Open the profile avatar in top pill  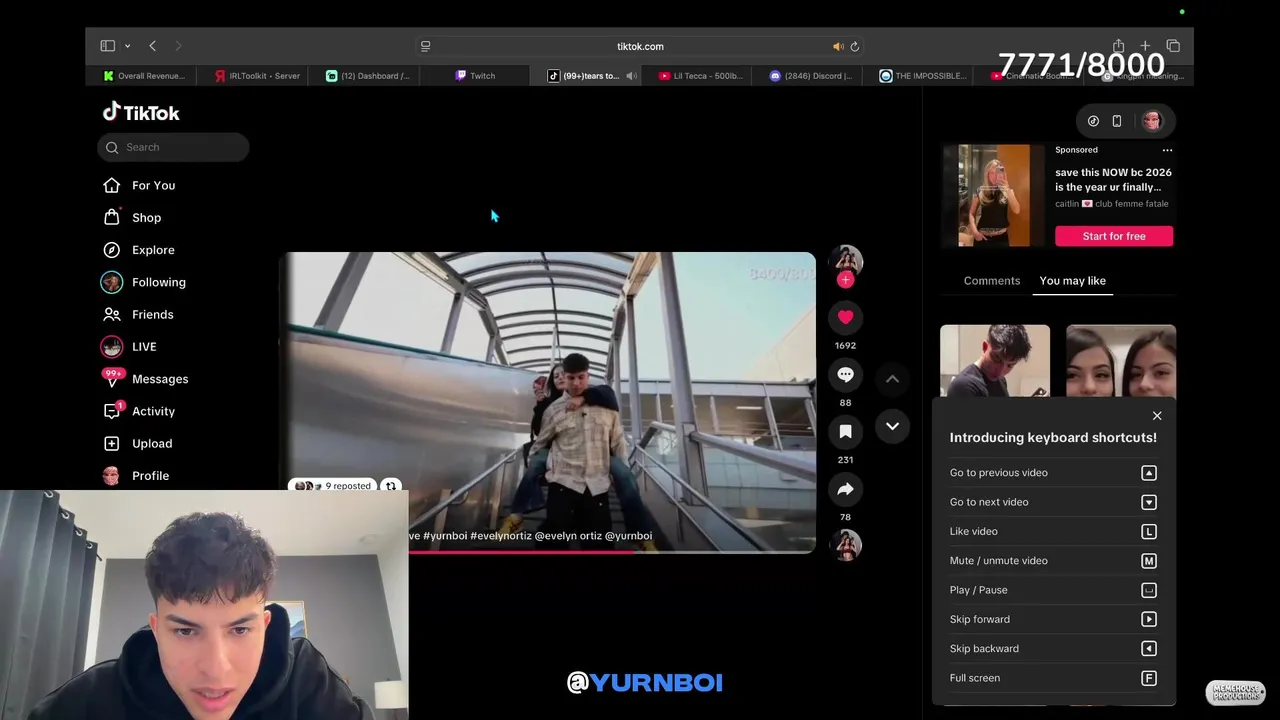pos(1152,121)
